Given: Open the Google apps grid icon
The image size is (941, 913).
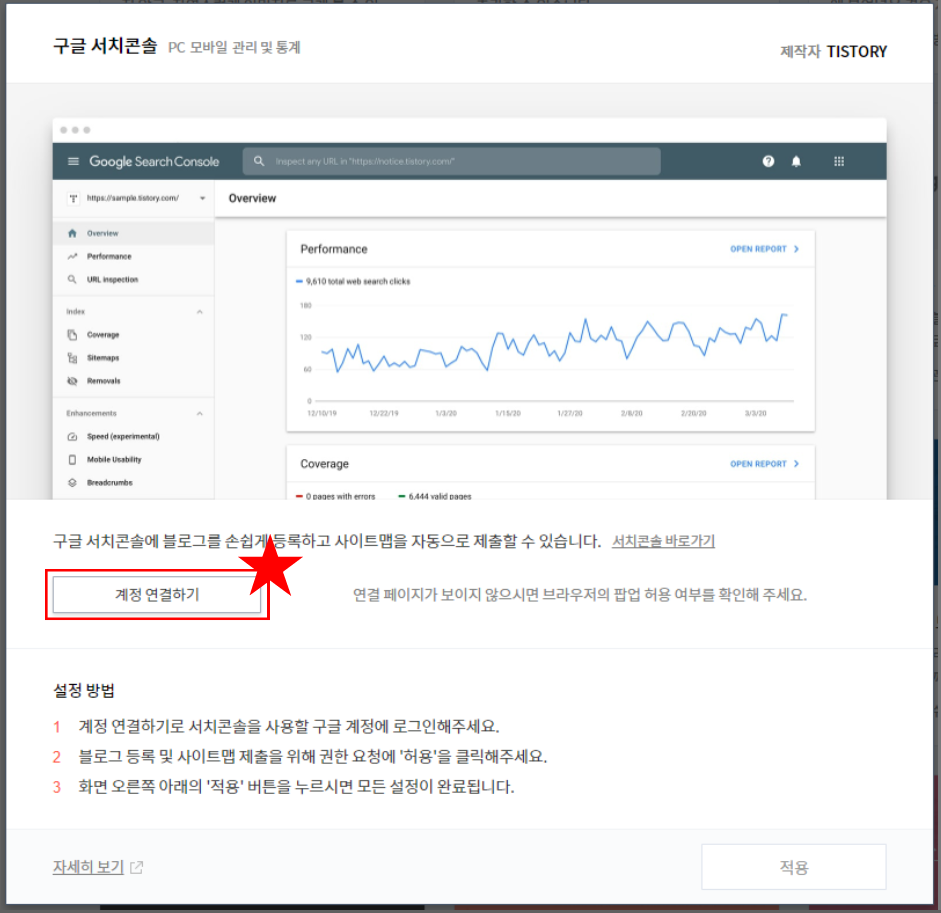Looking at the screenshot, I should tap(839, 161).
